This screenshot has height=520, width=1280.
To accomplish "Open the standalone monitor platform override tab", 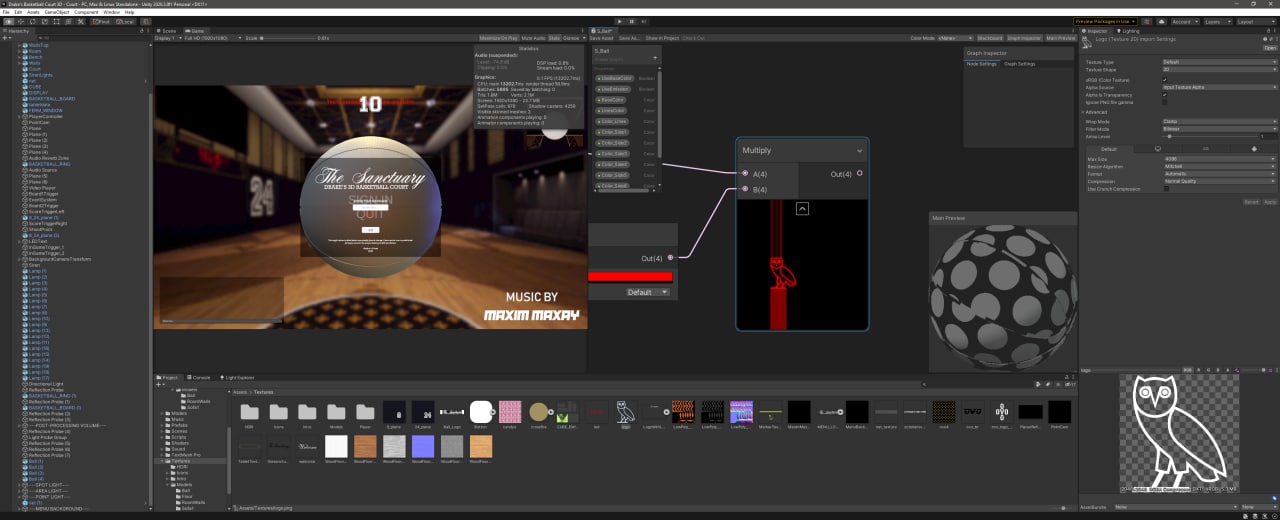I will (1158, 148).
